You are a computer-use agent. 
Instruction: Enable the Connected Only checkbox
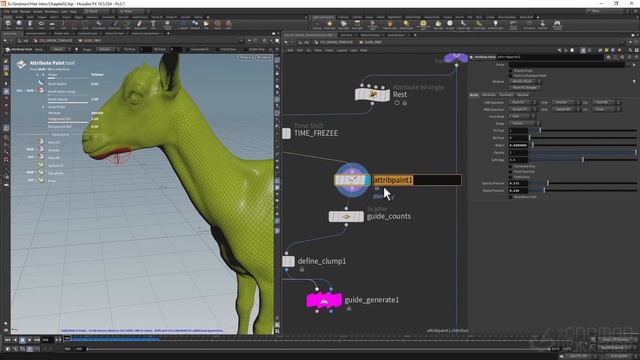(511, 167)
